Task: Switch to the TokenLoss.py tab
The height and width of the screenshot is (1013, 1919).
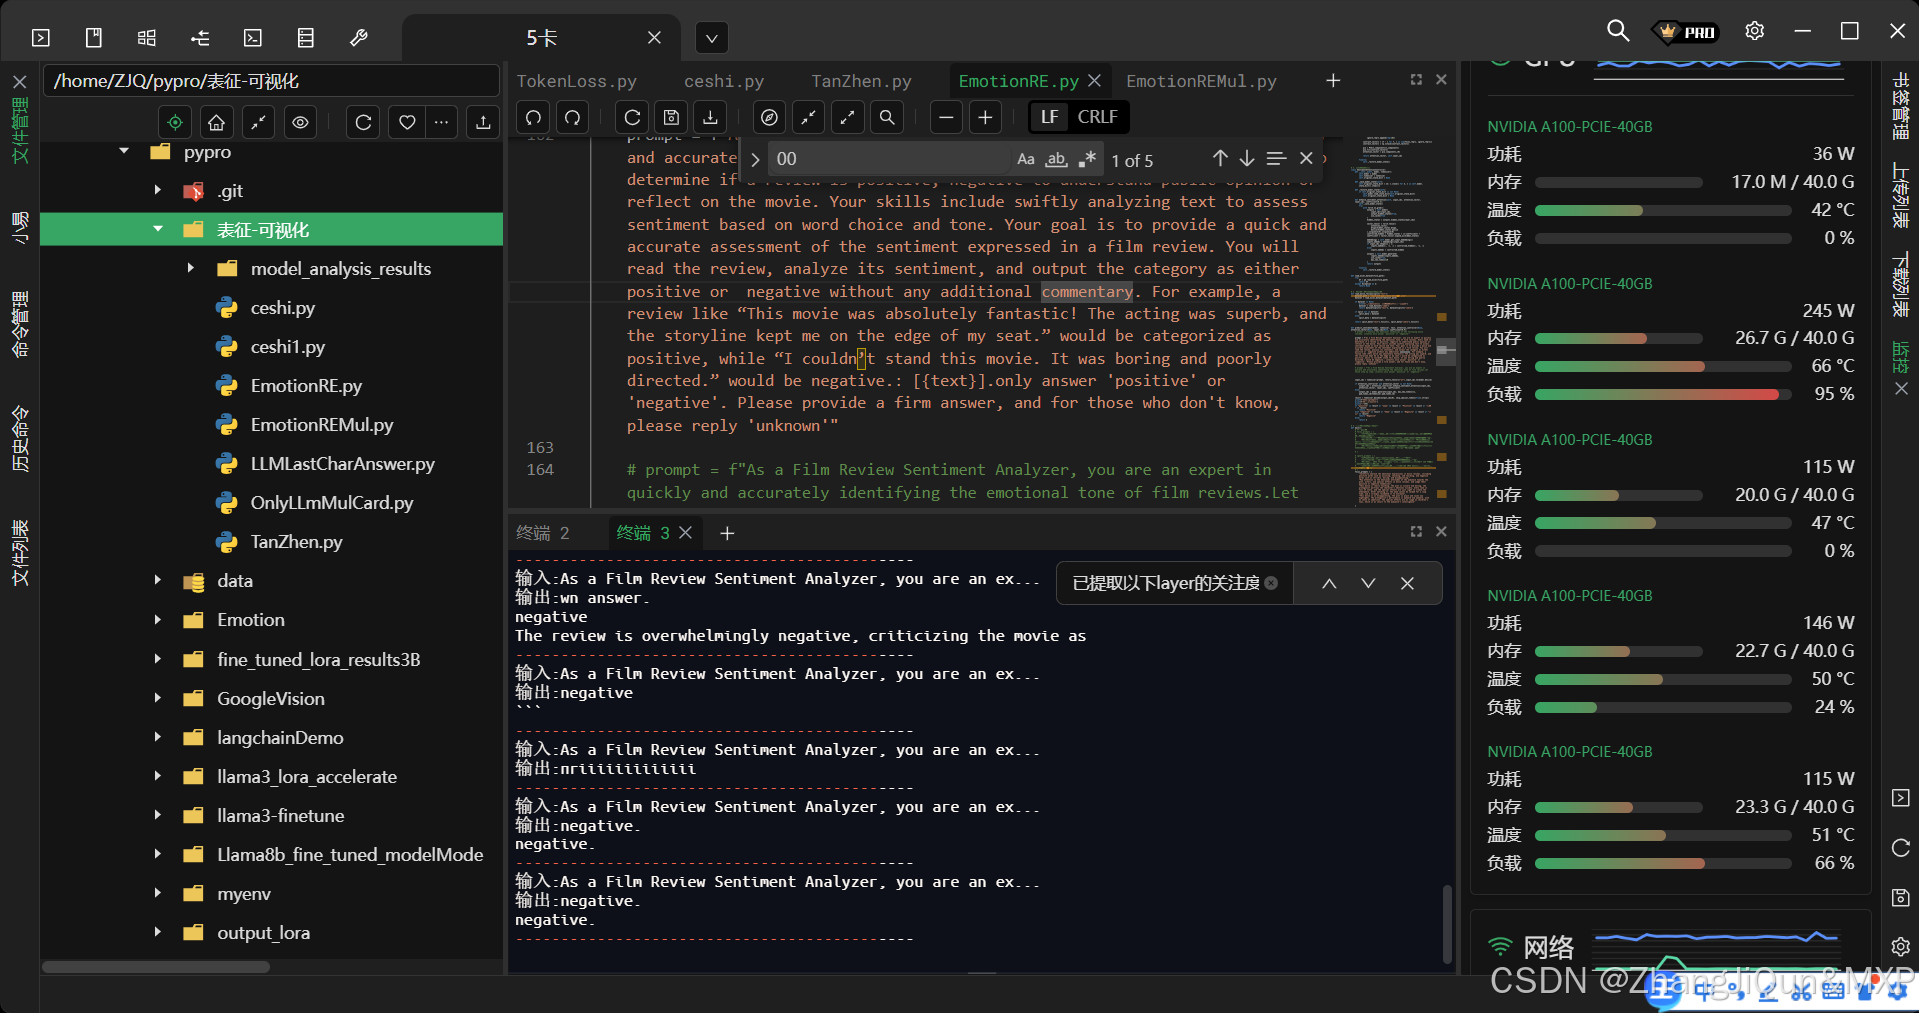Action: pos(576,81)
